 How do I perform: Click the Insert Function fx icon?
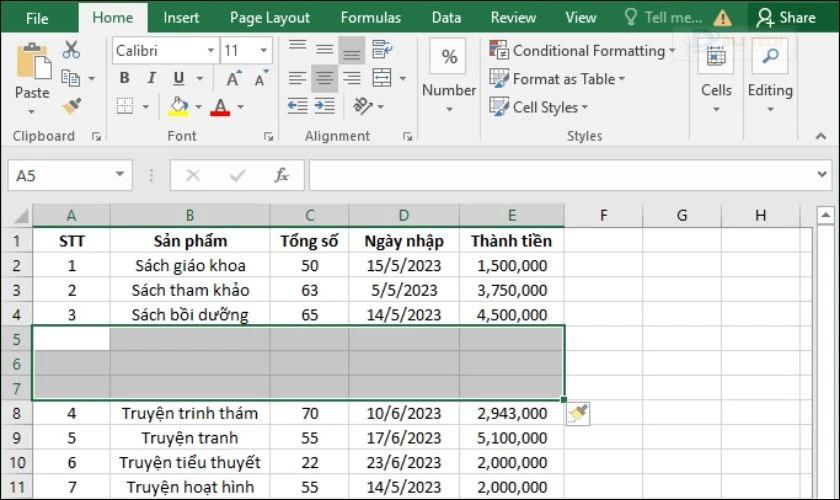point(281,175)
